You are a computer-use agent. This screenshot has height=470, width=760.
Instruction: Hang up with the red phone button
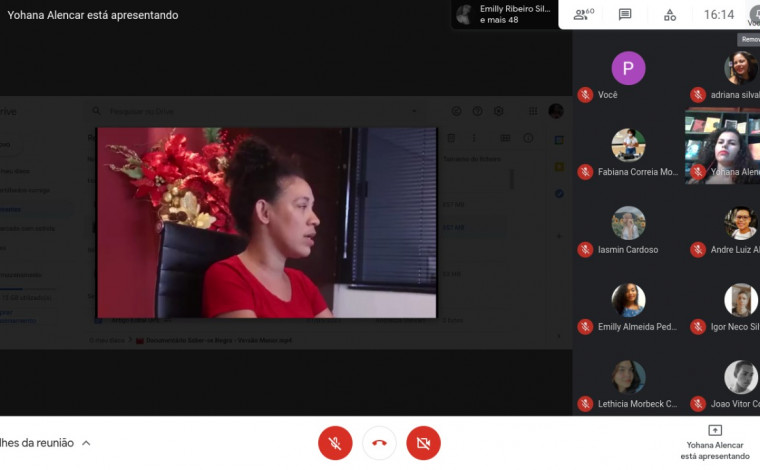click(379, 443)
